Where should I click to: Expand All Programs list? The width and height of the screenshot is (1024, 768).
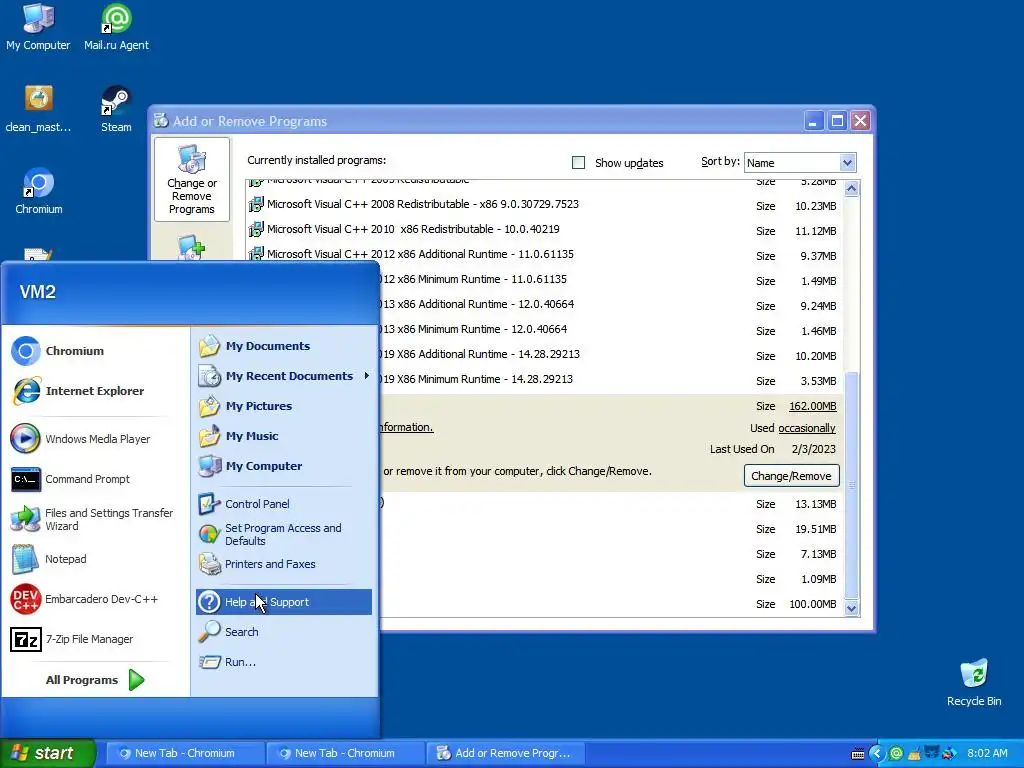95,680
